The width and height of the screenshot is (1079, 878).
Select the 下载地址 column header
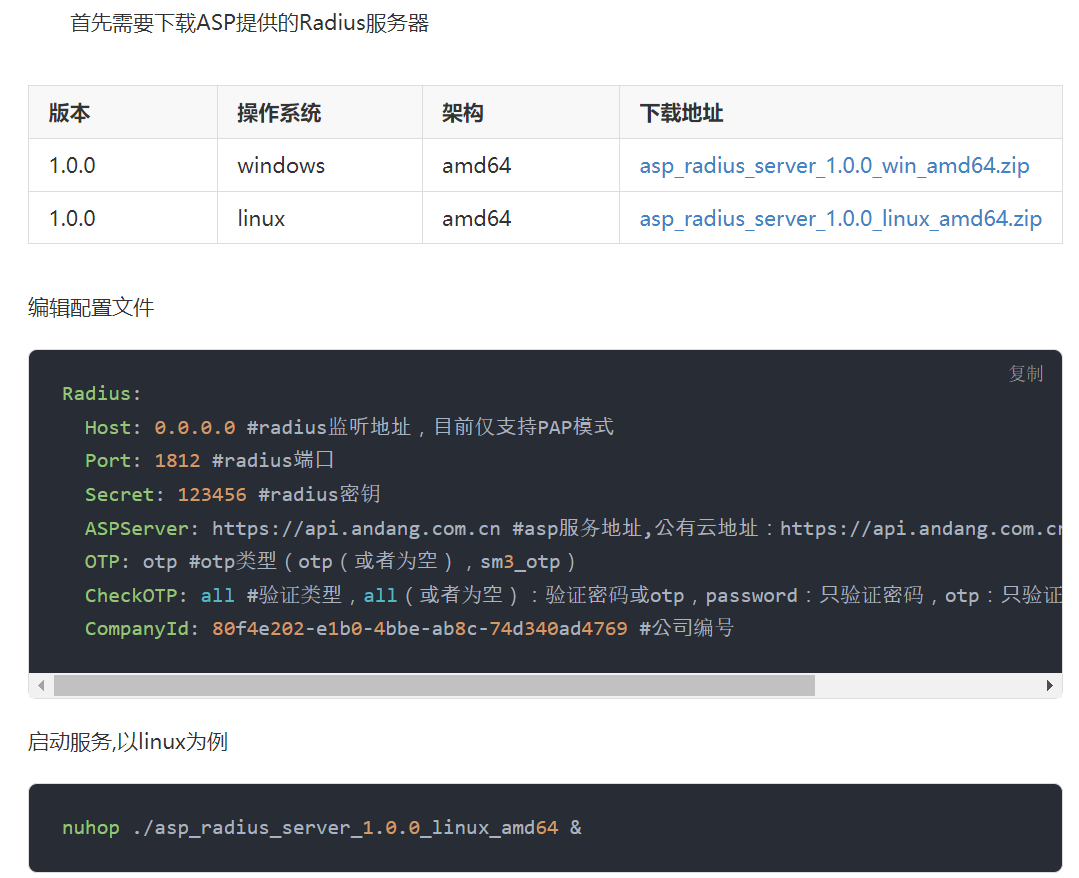click(681, 113)
